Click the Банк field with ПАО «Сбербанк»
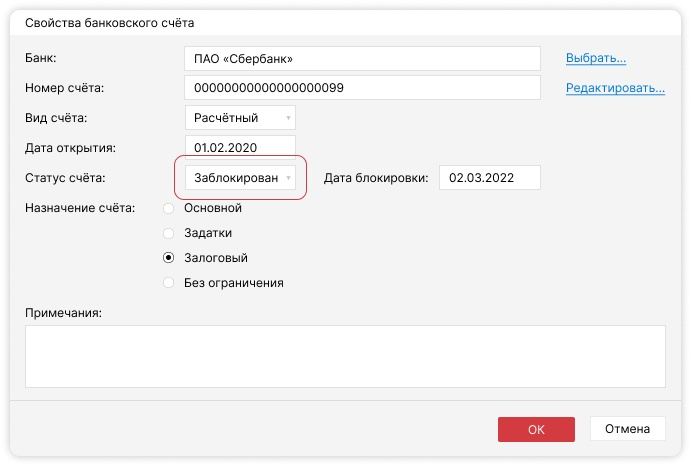 click(362, 59)
